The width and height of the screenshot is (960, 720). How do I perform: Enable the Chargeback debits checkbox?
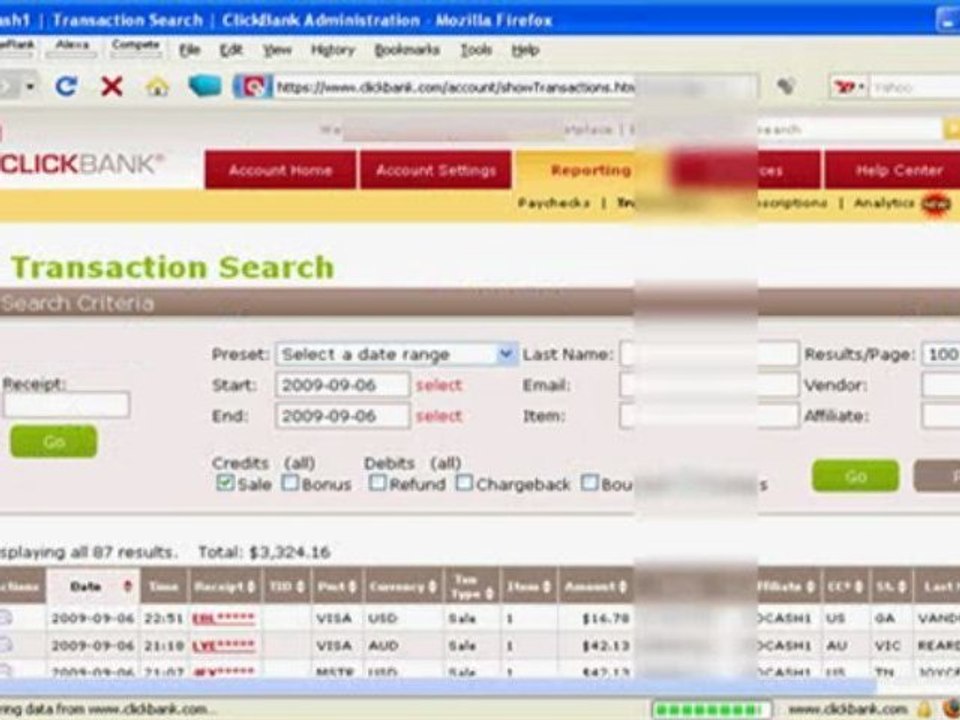click(464, 482)
